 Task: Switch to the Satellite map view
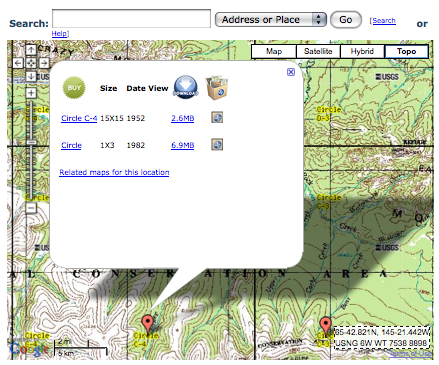click(318, 51)
